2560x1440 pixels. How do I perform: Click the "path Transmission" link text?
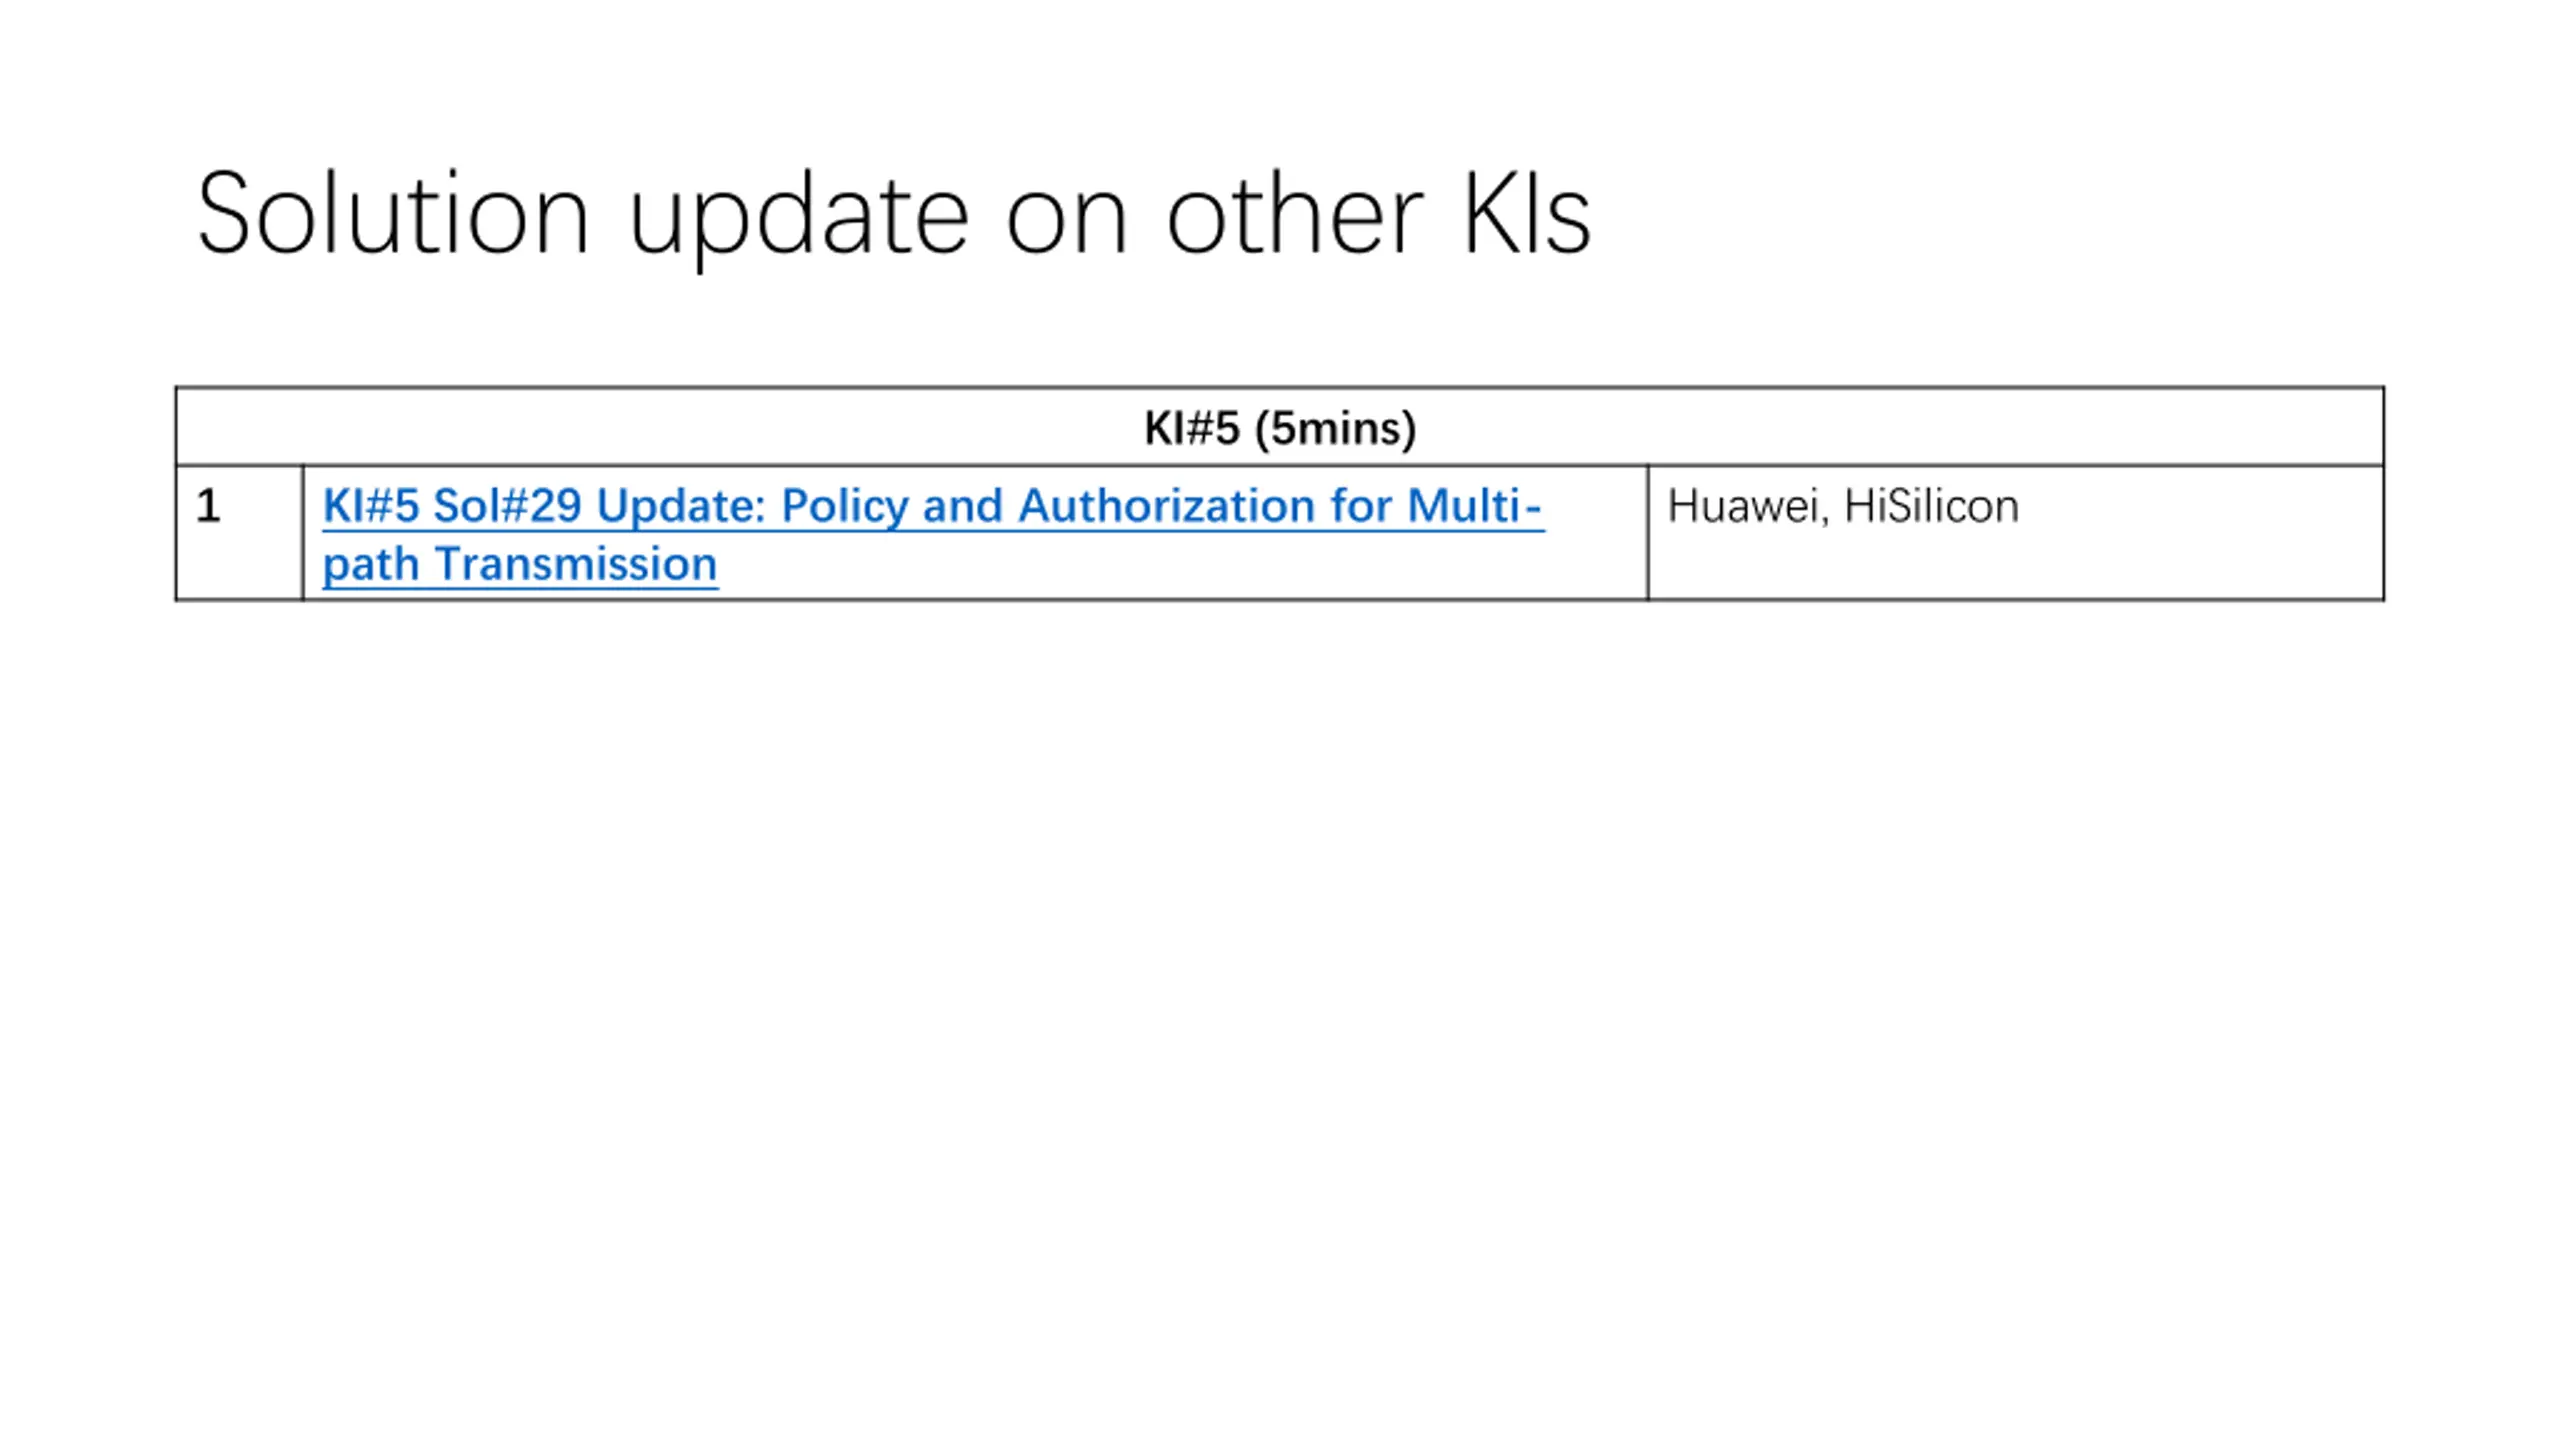[x=520, y=565]
